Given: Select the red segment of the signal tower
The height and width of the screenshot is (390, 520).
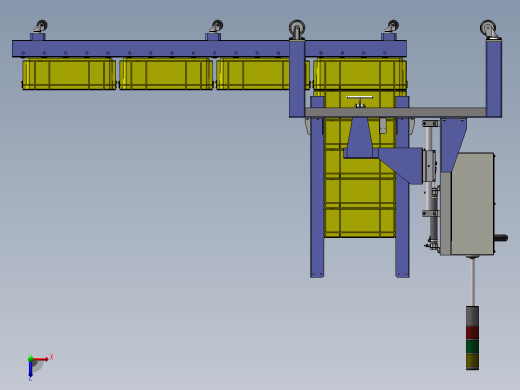Looking at the screenshot, I should [472, 333].
